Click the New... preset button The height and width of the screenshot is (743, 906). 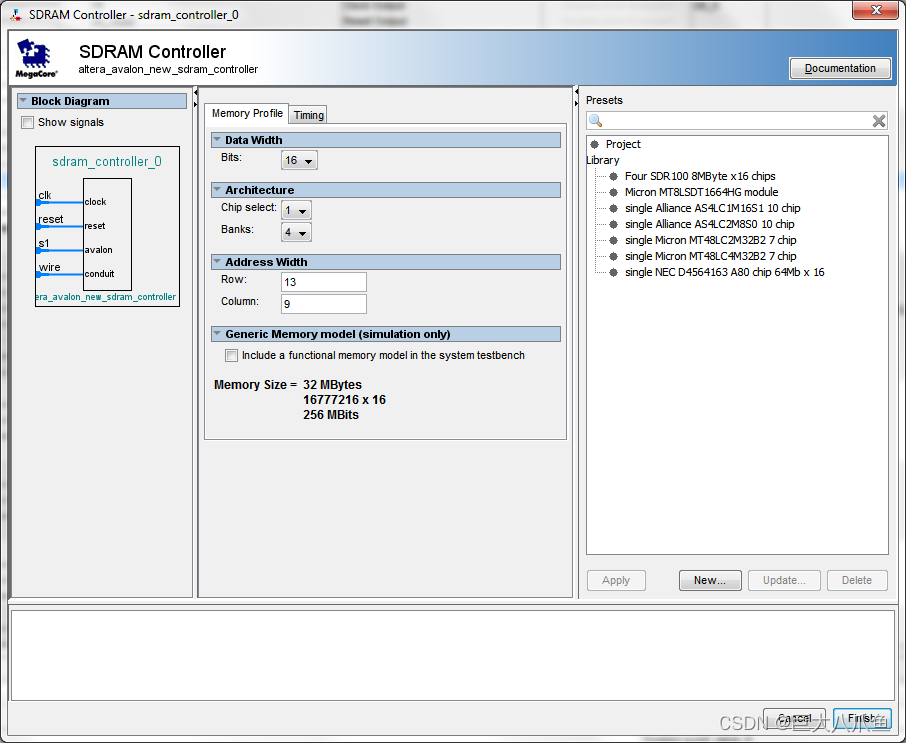[x=710, y=580]
